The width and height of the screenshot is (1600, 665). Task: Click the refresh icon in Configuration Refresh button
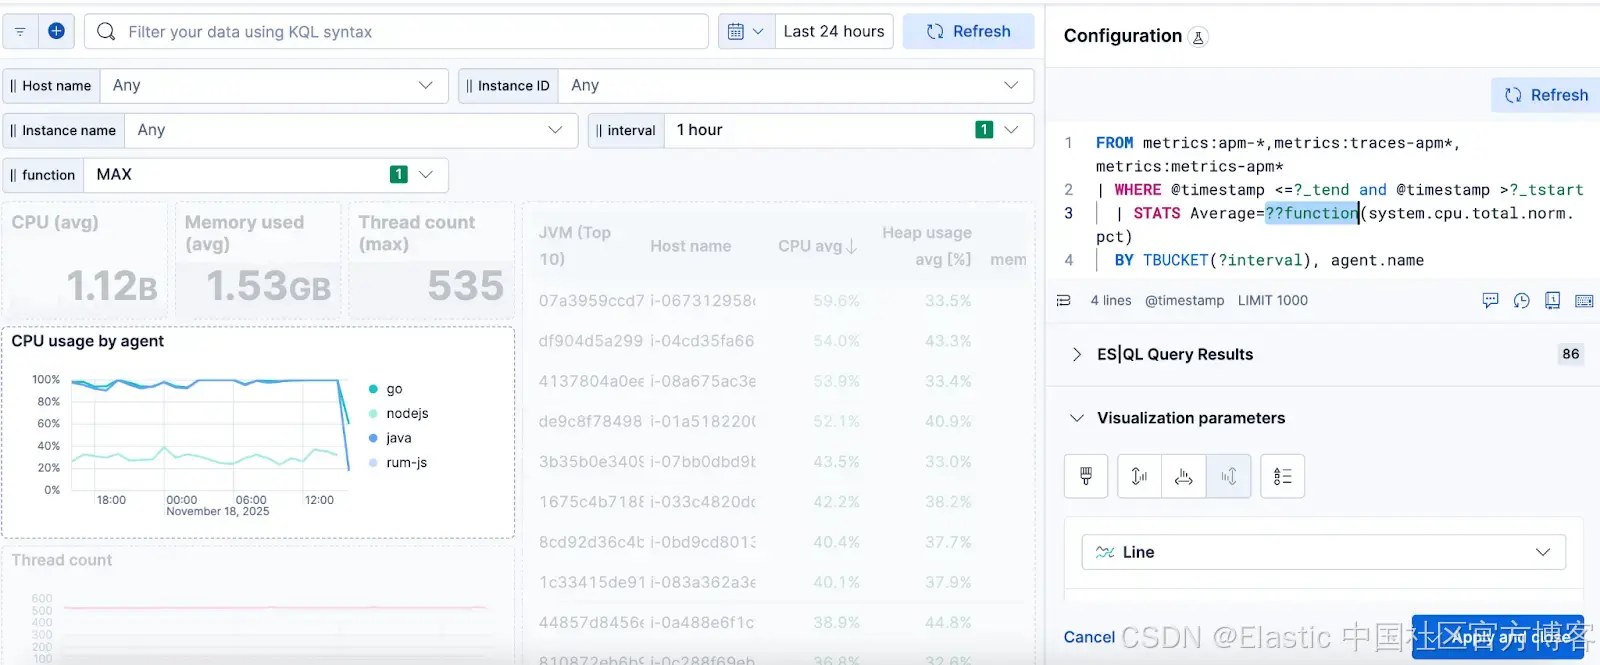[1513, 95]
